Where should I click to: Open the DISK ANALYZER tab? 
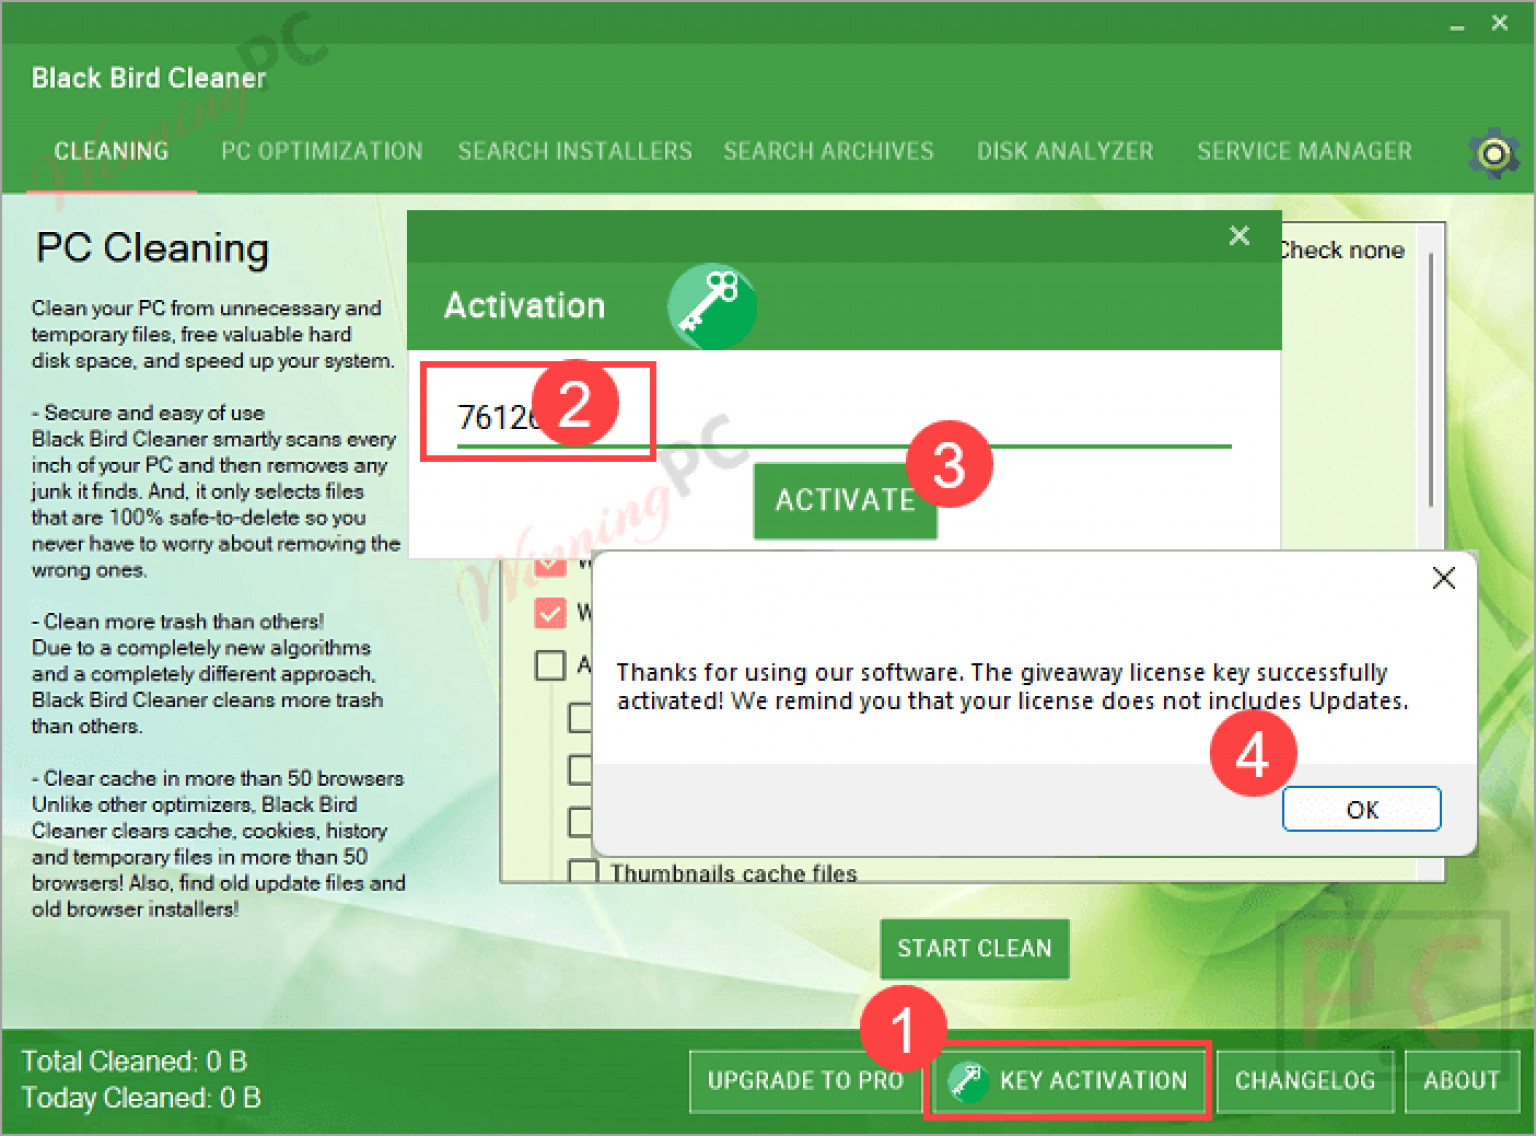pyautogui.click(x=1064, y=151)
